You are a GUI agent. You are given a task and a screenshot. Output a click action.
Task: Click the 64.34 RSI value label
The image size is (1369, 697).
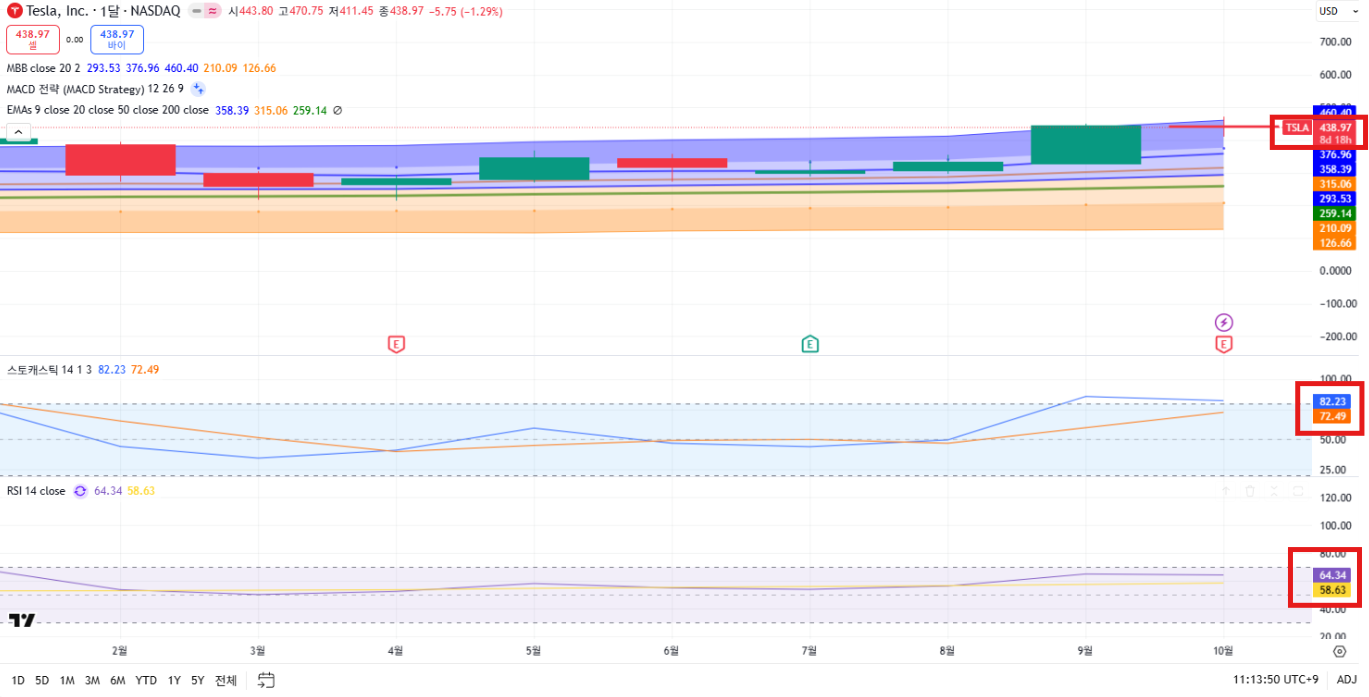(1334, 575)
